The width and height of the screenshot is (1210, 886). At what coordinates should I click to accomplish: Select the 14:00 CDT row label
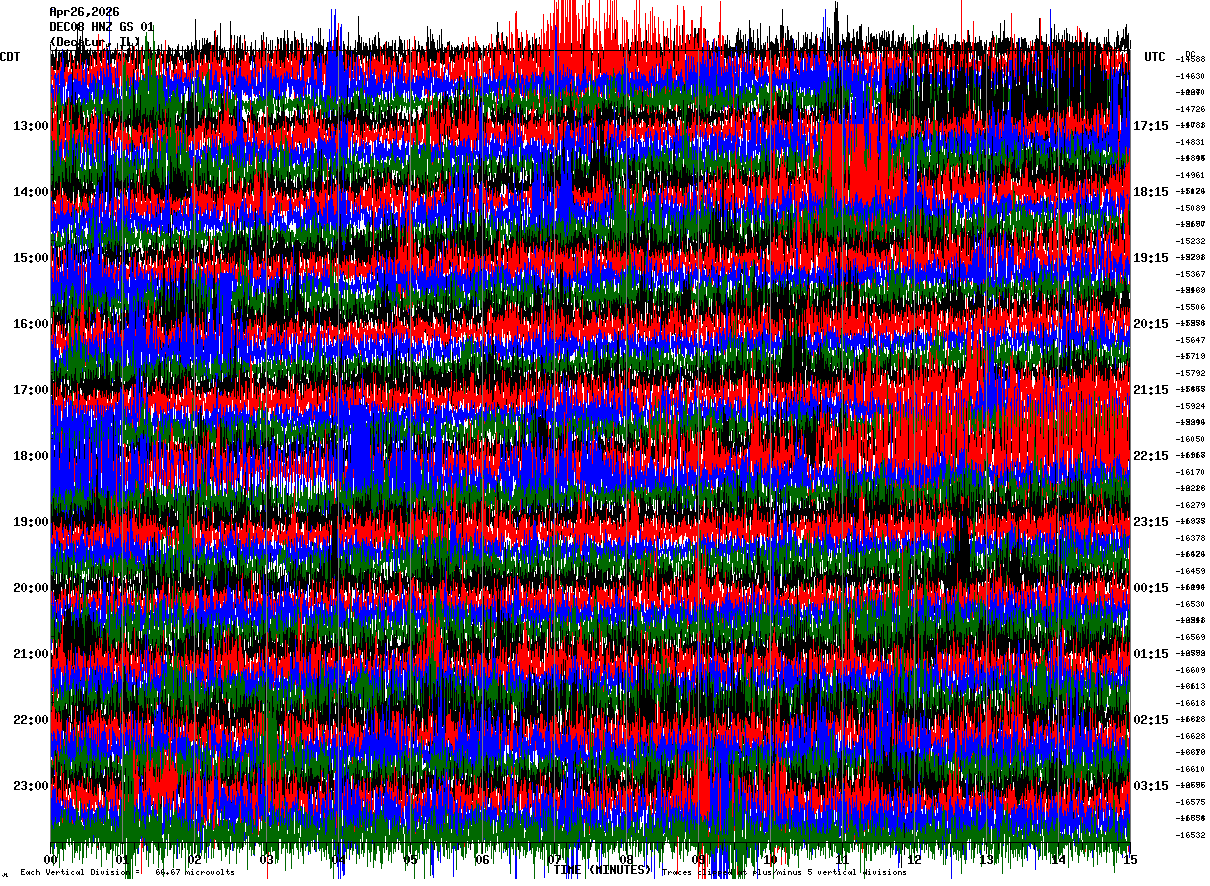[30, 192]
